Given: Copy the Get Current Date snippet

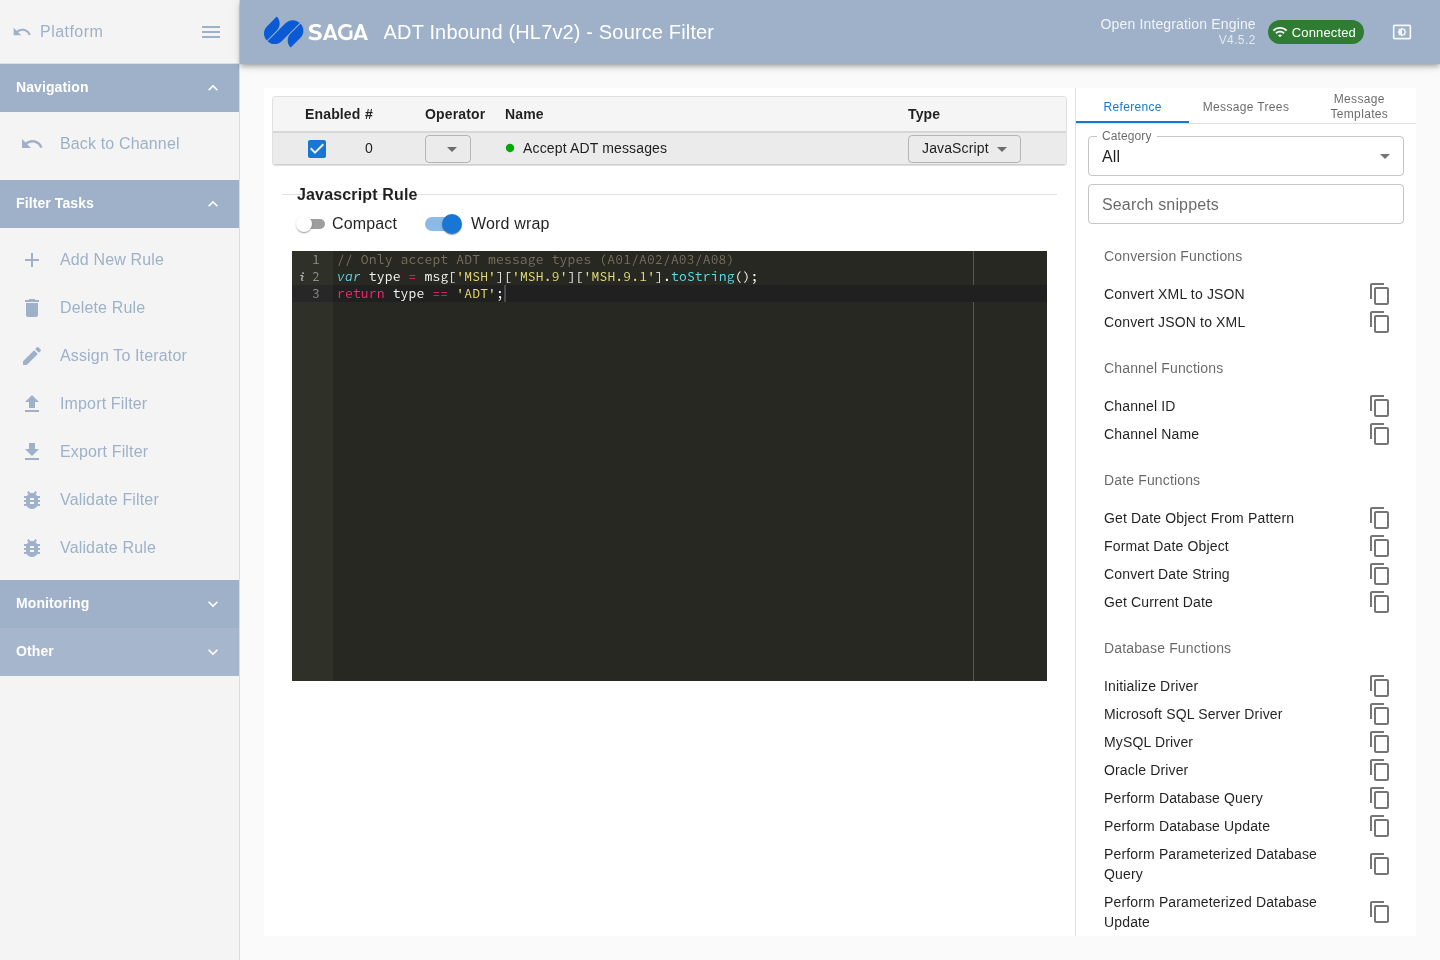Looking at the screenshot, I should coord(1380,602).
